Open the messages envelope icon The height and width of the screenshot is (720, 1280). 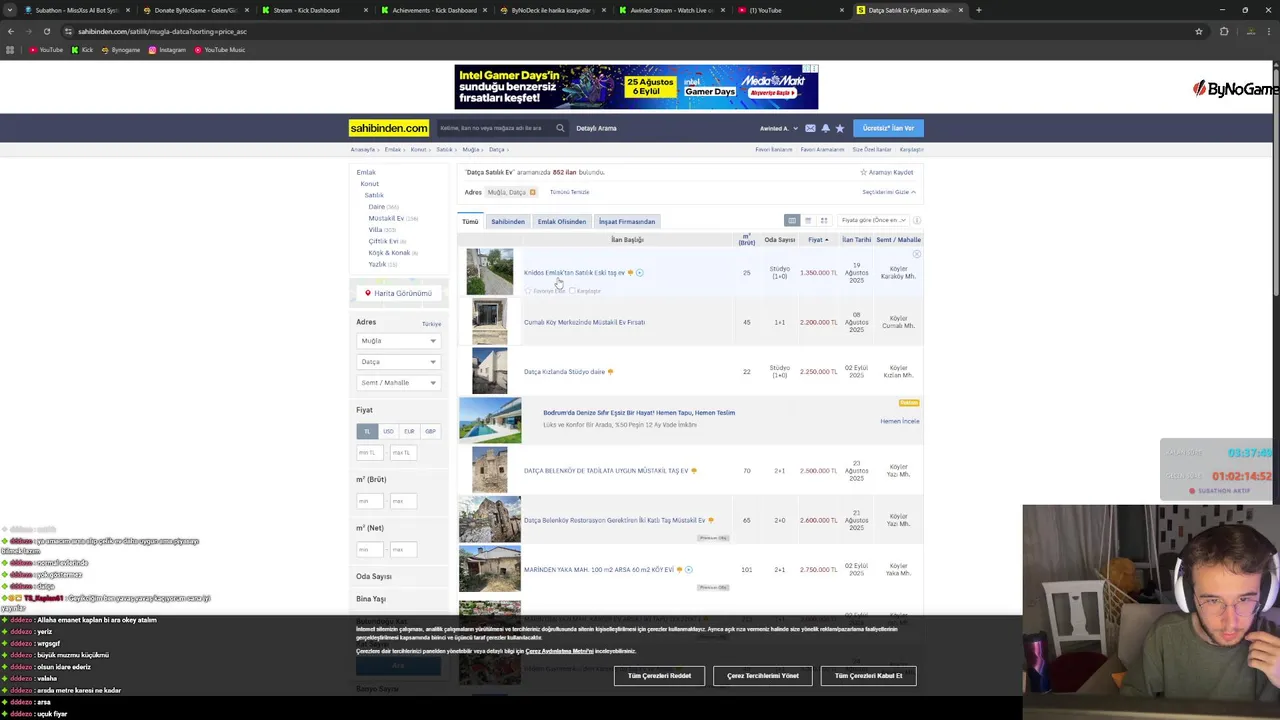coord(810,128)
